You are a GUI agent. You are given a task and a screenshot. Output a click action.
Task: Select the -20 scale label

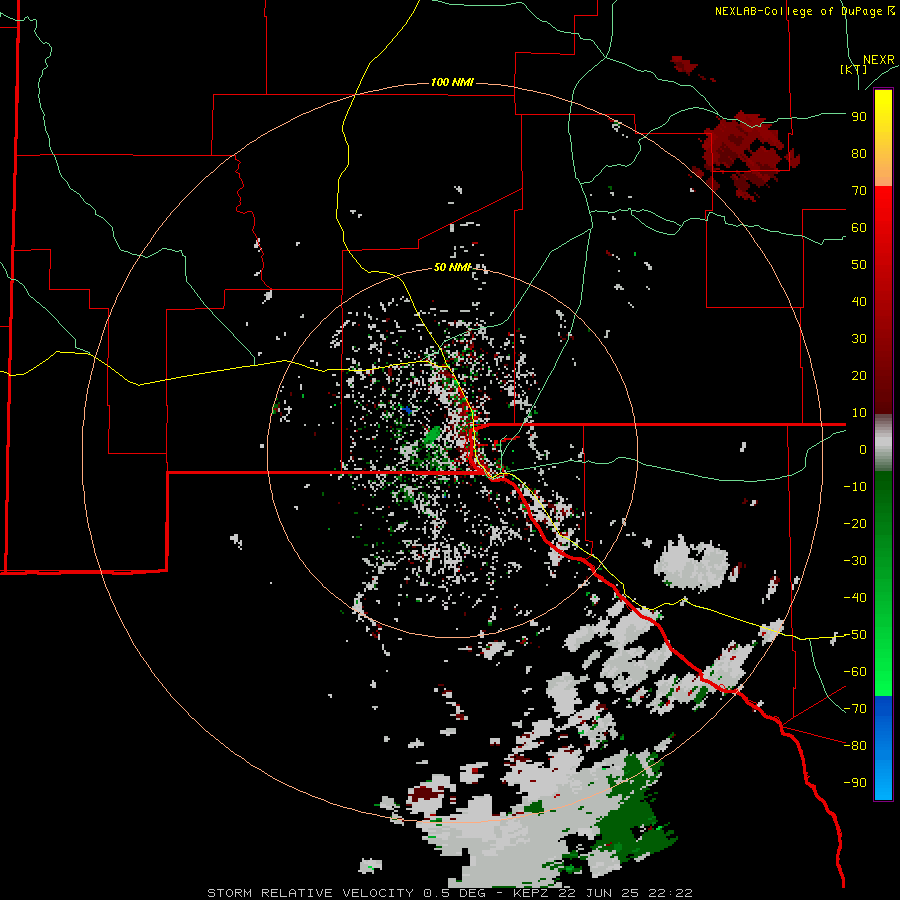pyautogui.click(x=855, y=524)
